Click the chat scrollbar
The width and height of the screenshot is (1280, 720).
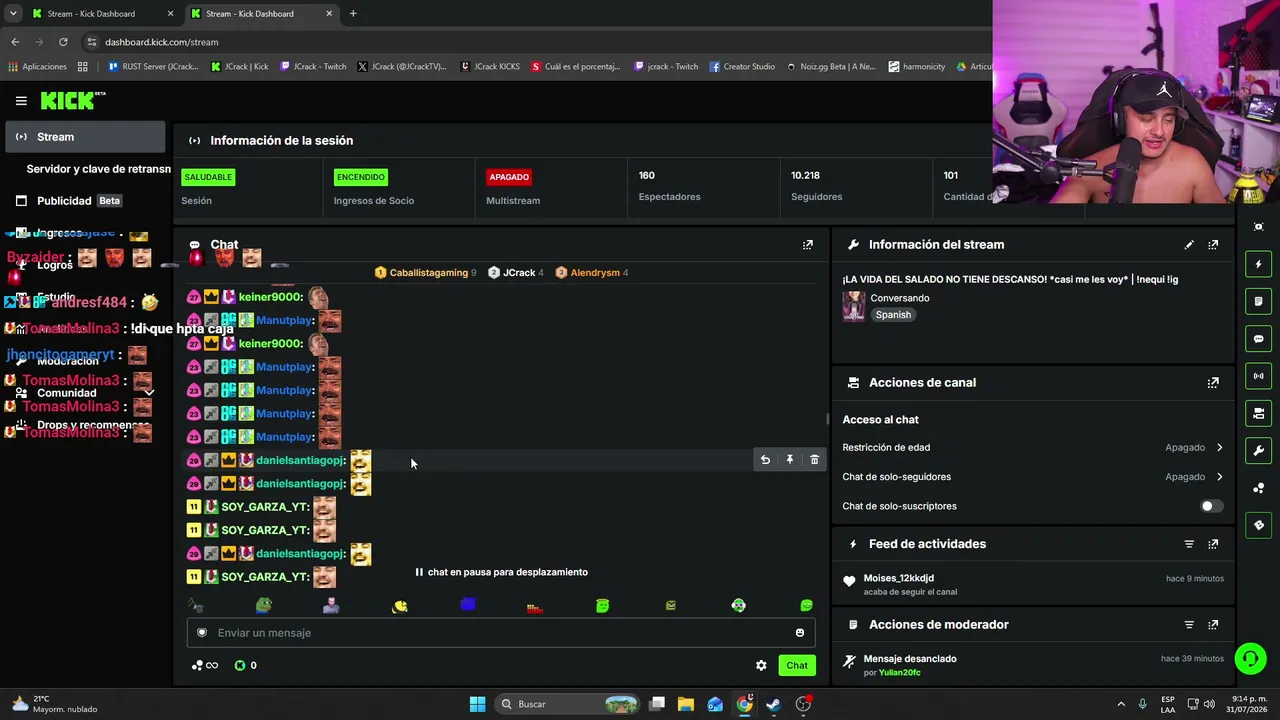click(x=827, y=419)
